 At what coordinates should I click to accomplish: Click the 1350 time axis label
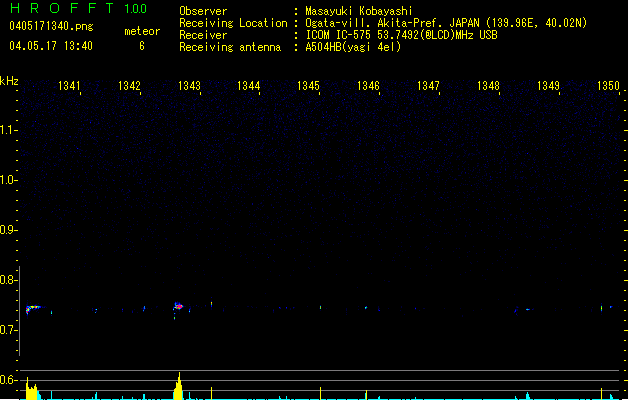[x=608, y=86]
